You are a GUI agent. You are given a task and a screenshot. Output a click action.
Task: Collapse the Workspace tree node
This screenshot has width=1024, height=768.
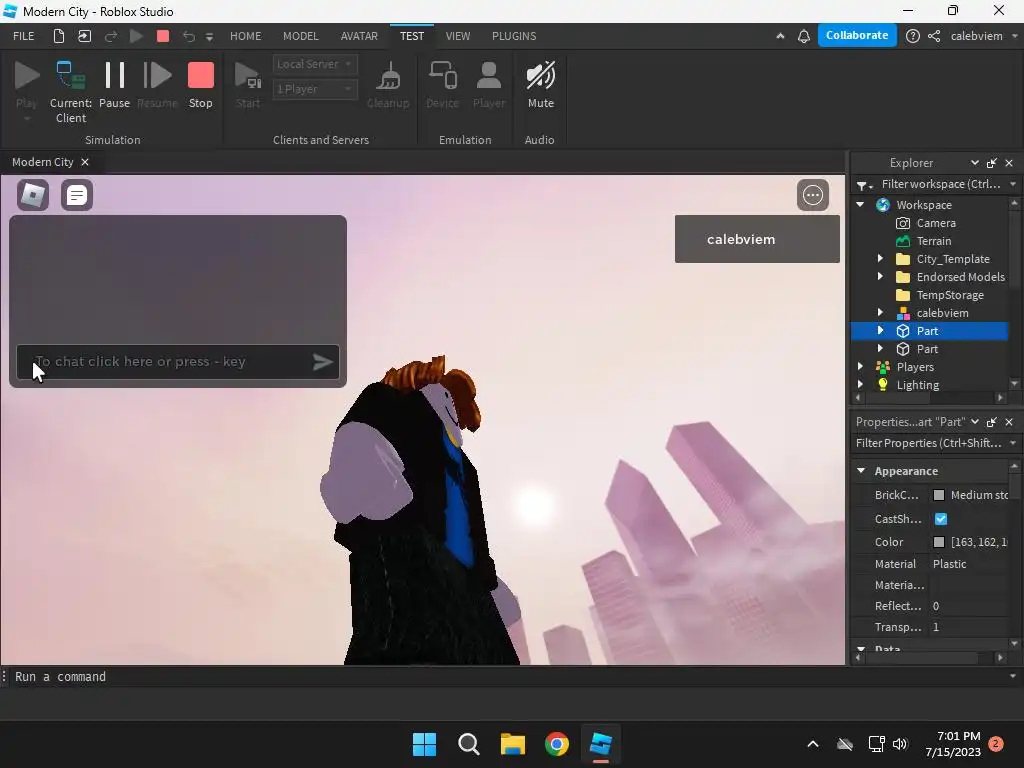[x=860, y=204]
